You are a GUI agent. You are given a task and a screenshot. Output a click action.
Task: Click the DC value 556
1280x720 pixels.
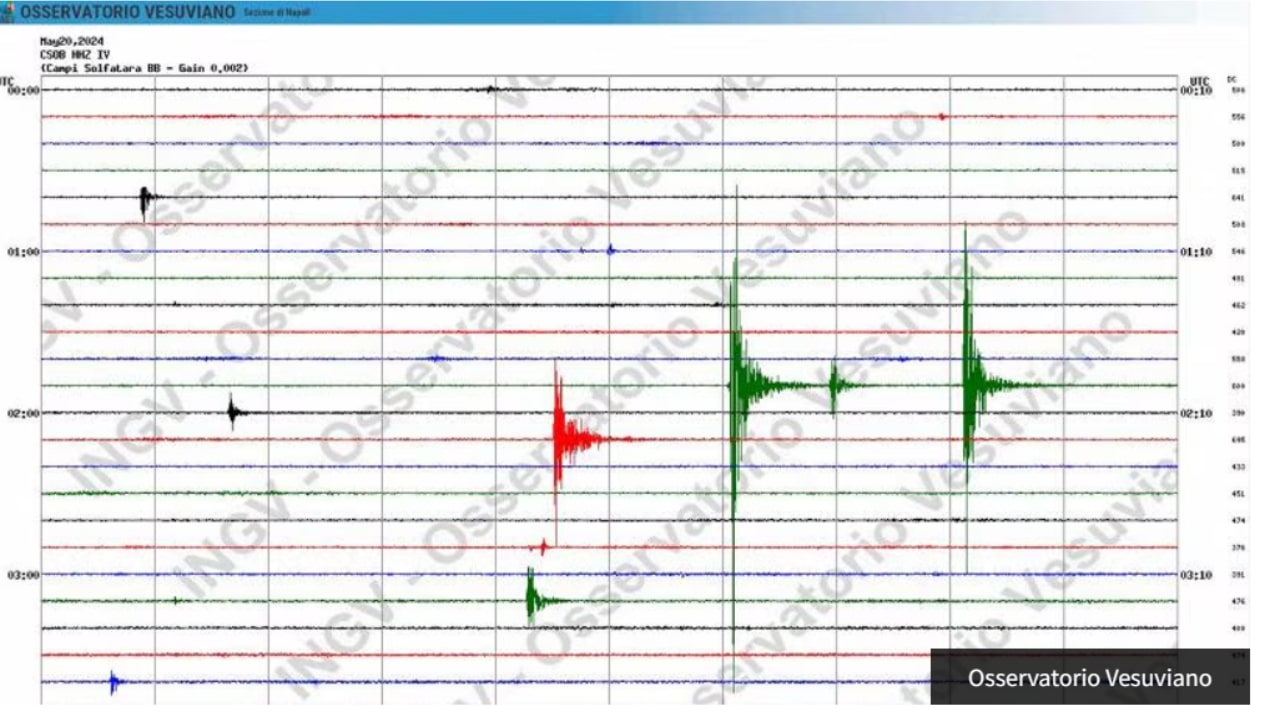click(x=1238, y=117)
